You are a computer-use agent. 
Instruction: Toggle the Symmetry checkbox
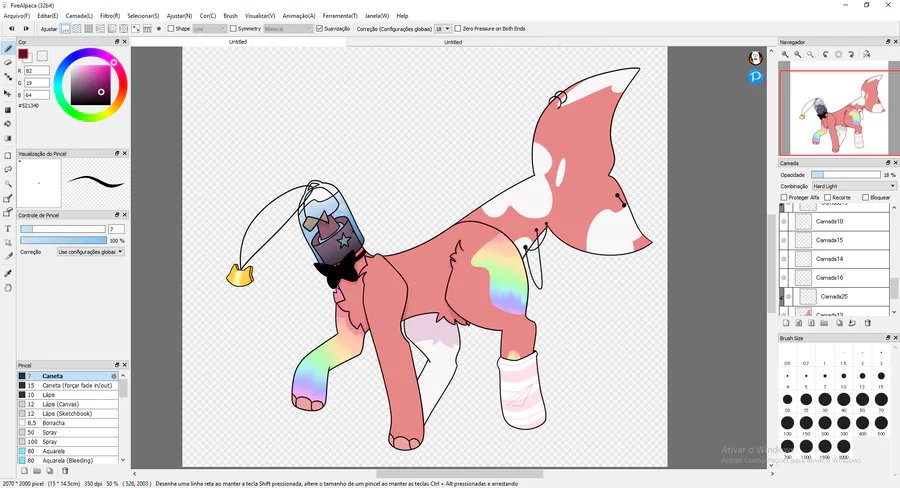point(233,28)
